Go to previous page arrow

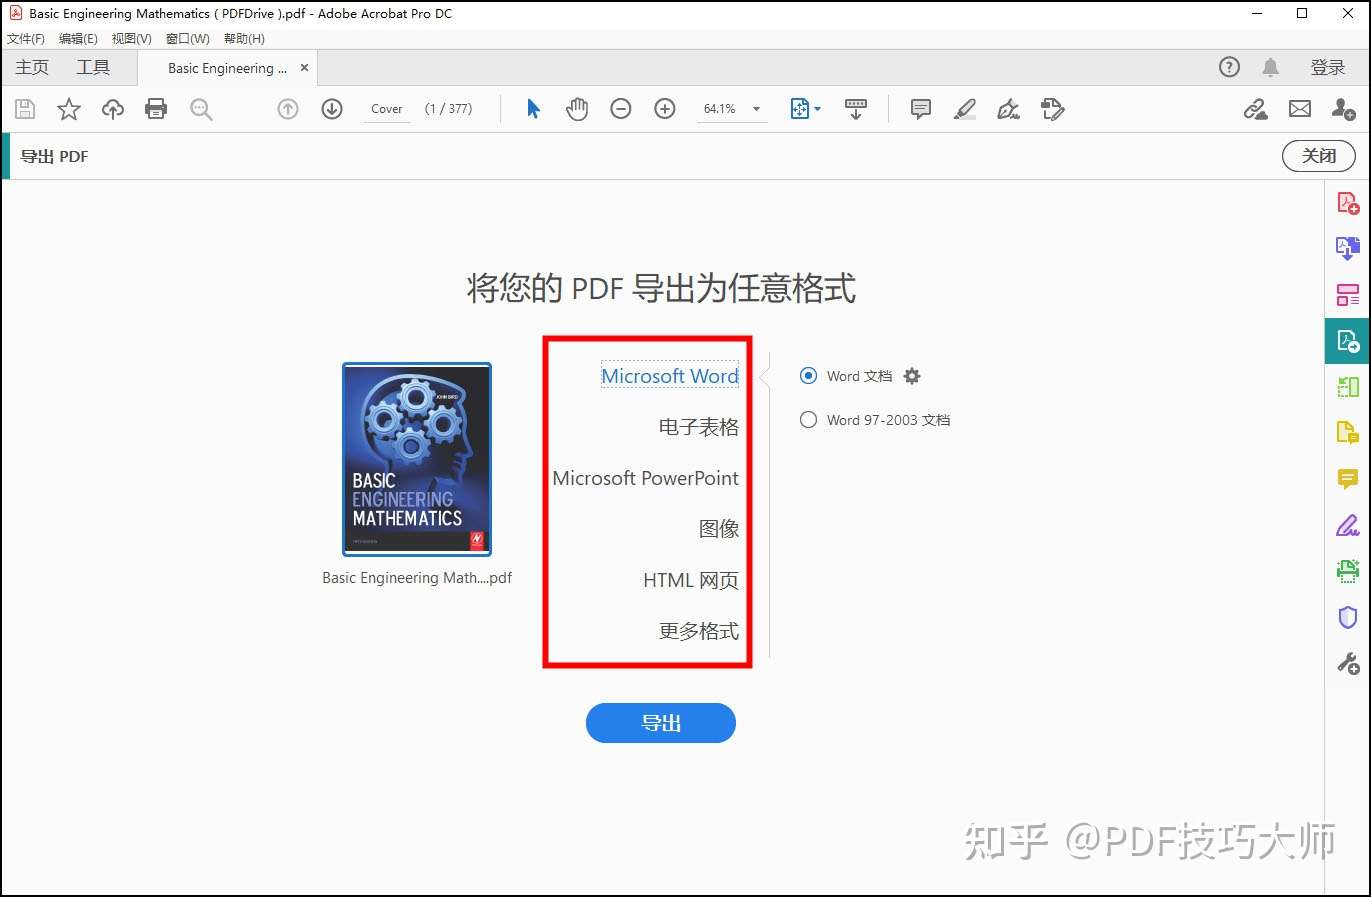point(288,109)
